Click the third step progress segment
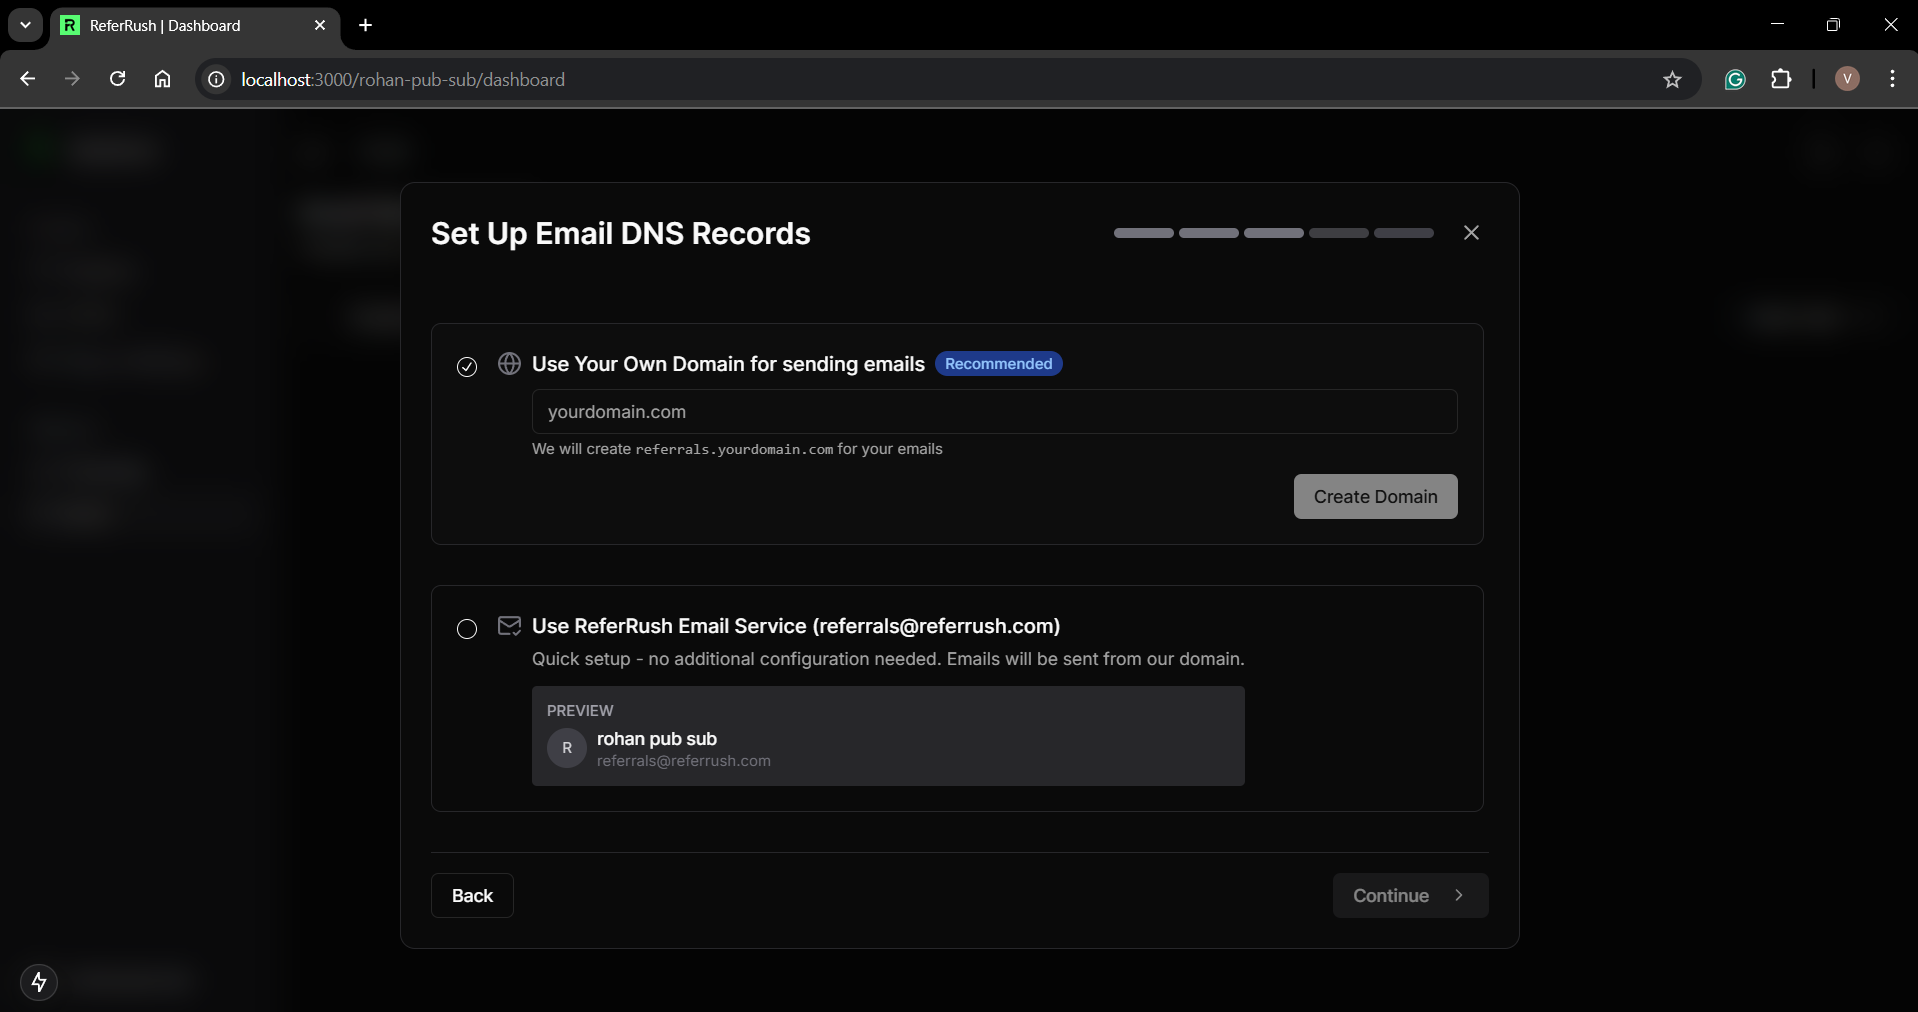Screen dimensions: 1918x1012 click(1274, 233)
